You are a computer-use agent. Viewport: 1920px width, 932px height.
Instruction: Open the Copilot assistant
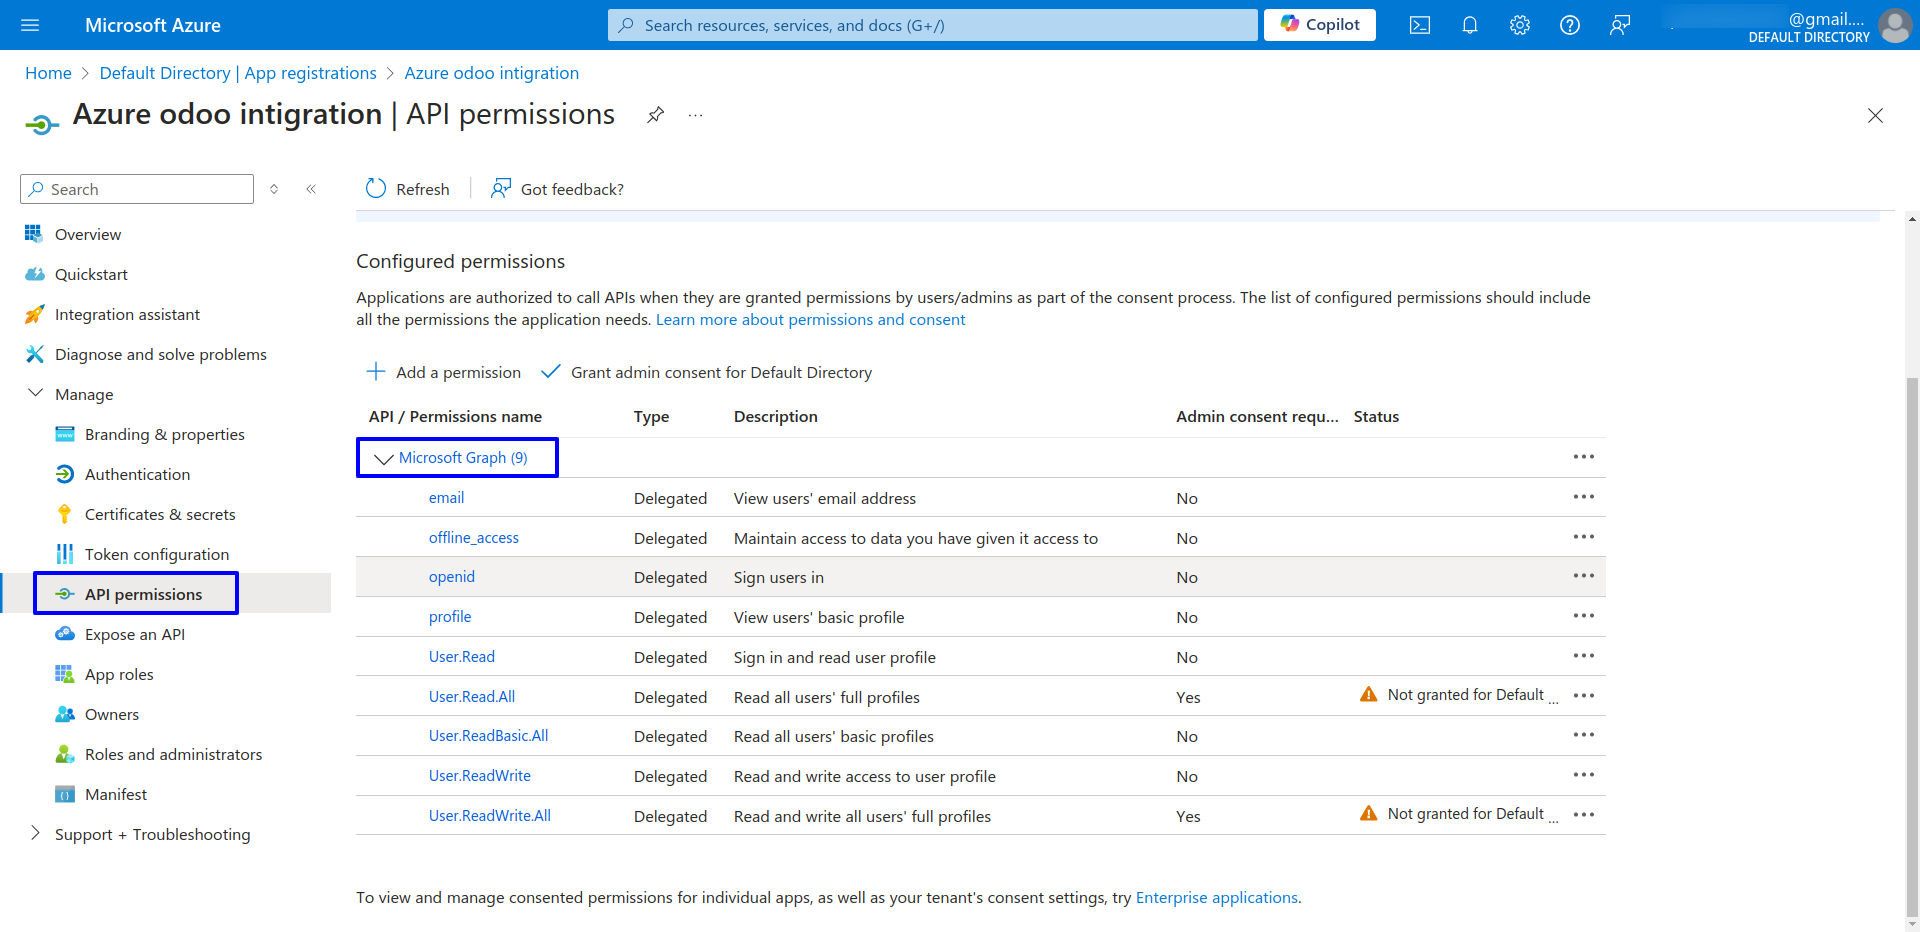[x=1319, y=25]
